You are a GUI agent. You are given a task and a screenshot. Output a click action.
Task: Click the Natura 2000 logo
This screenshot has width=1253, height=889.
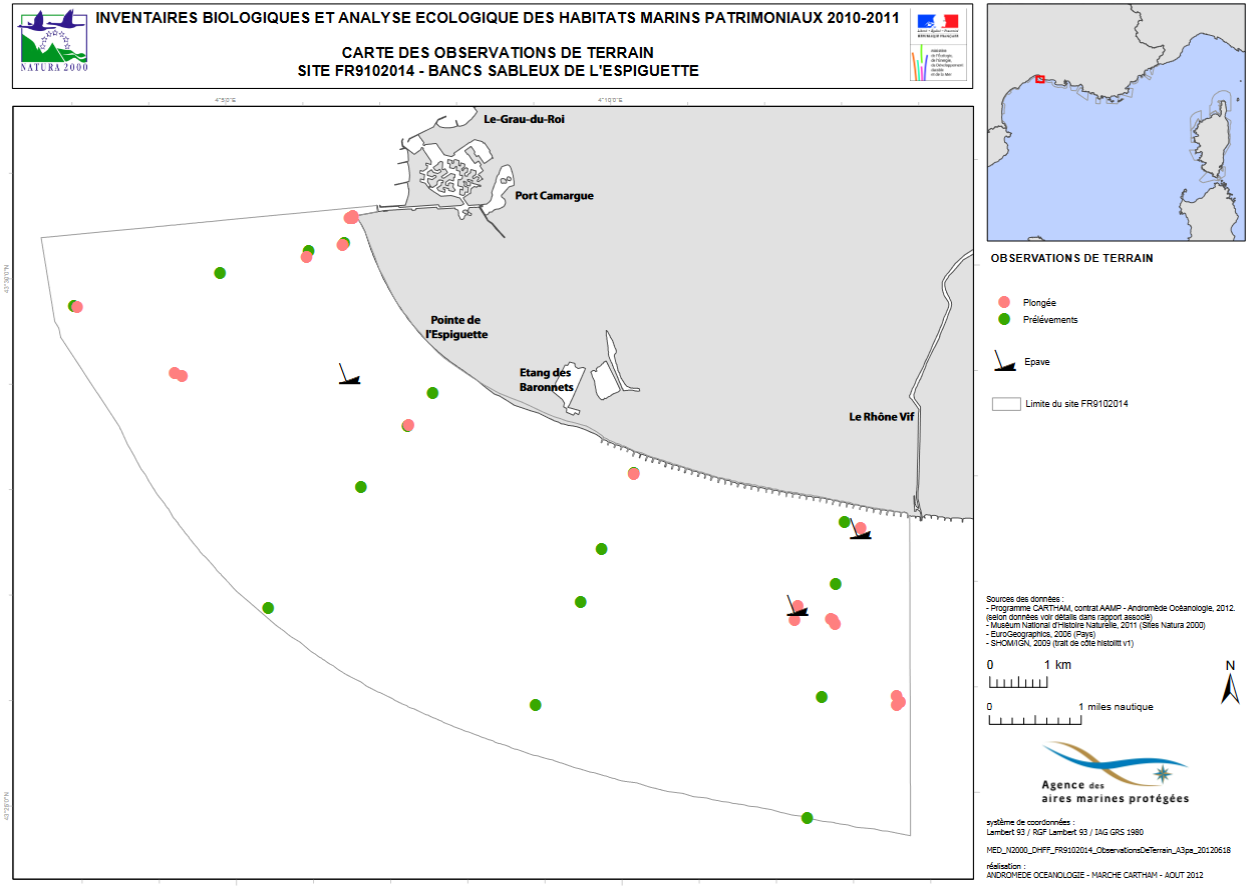coord(54,42)
